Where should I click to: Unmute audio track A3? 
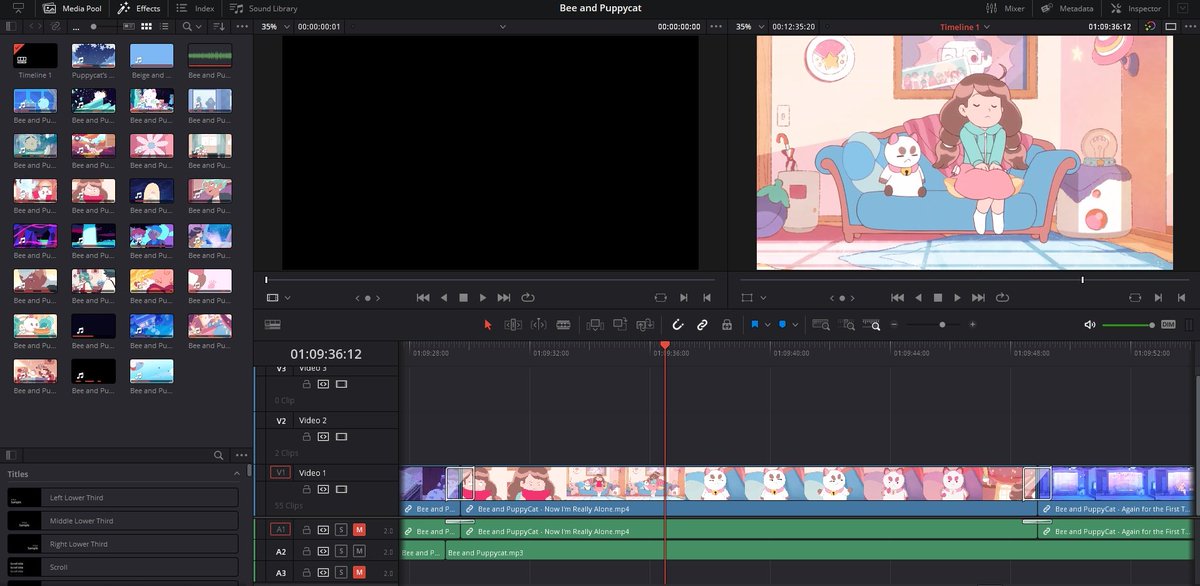coord(359,573)
